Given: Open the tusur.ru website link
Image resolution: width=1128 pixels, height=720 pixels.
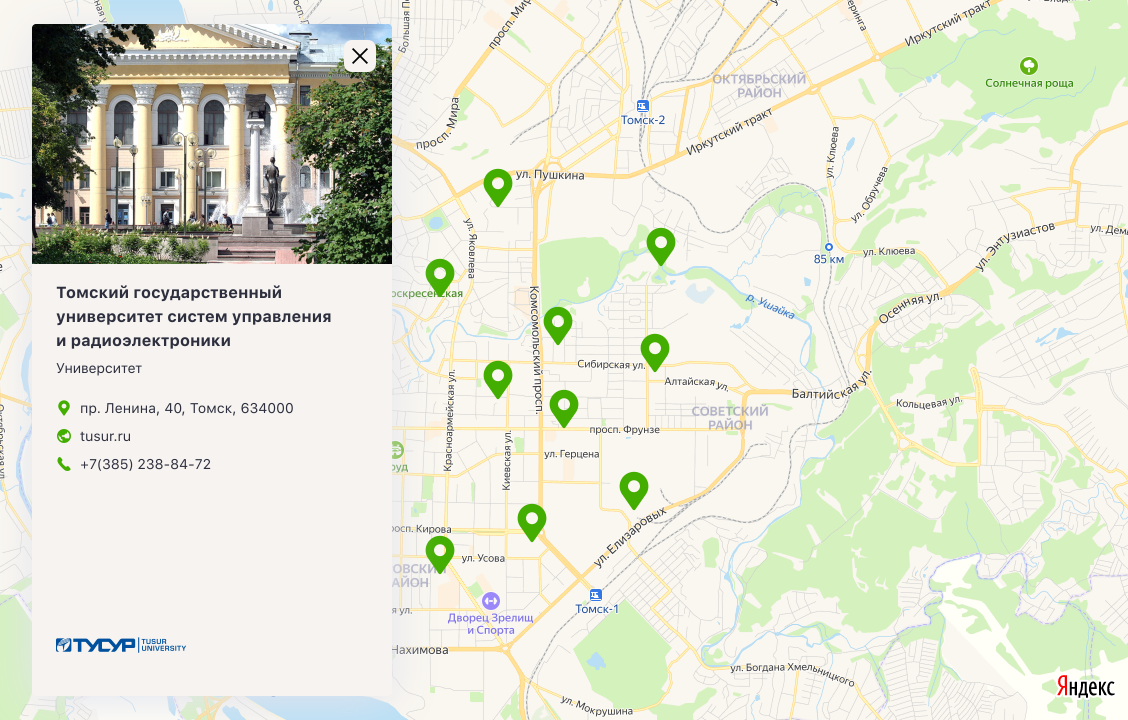Looking at the screenshot, I should (105, 436).
